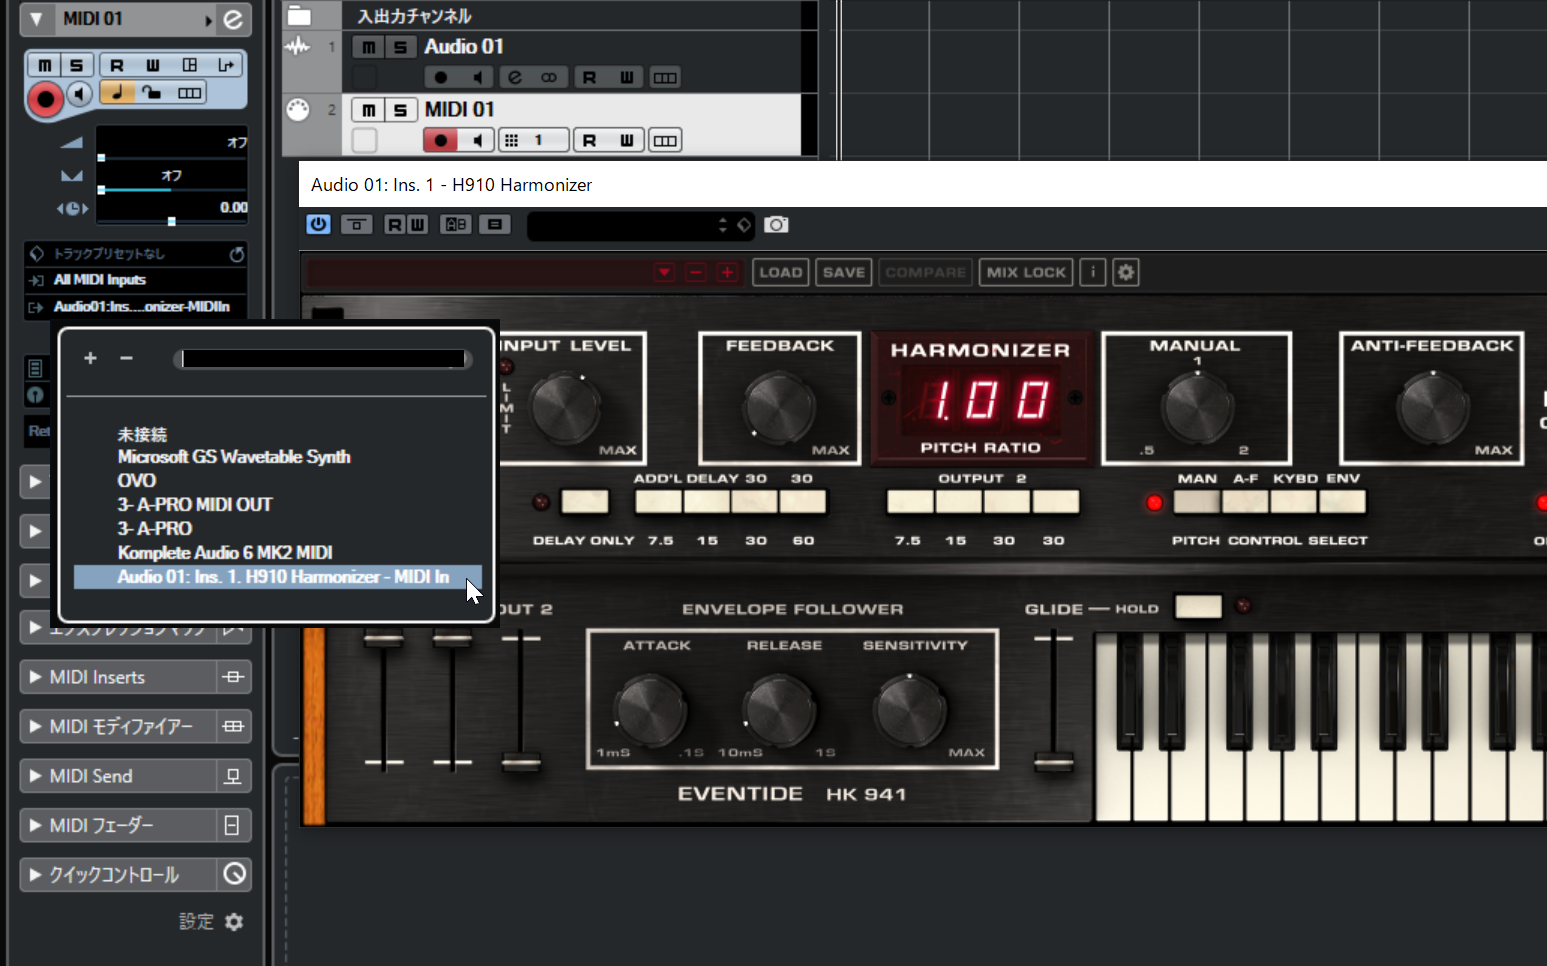This screenshot has height=966, width=1547.
Task: Select OVO from the output list
Action: pyautogui.click(x=137, y=481)
